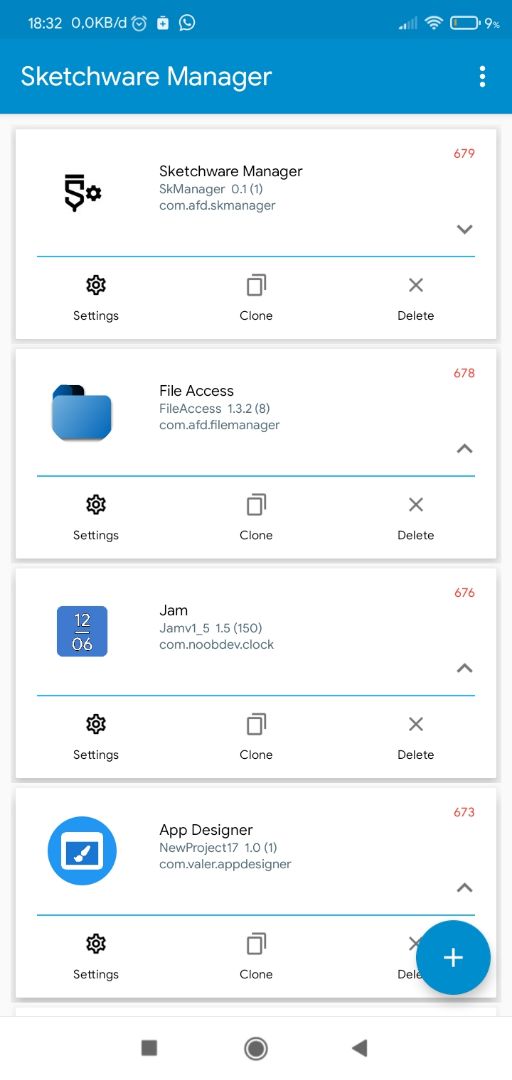Delete the Jam project
Screen dimensions: 512x1080
click(416, 737)
